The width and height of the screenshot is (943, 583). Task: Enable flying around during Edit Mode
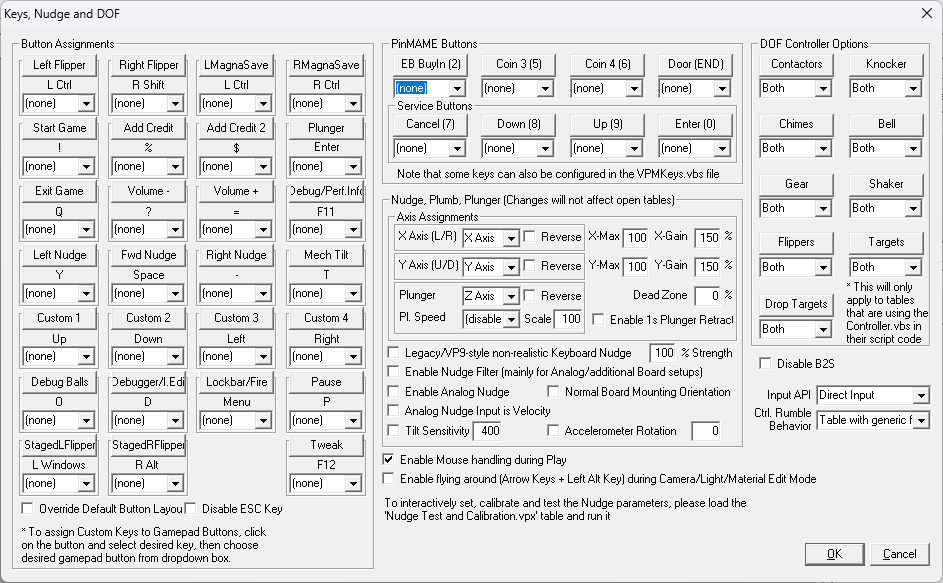point(389,479)
